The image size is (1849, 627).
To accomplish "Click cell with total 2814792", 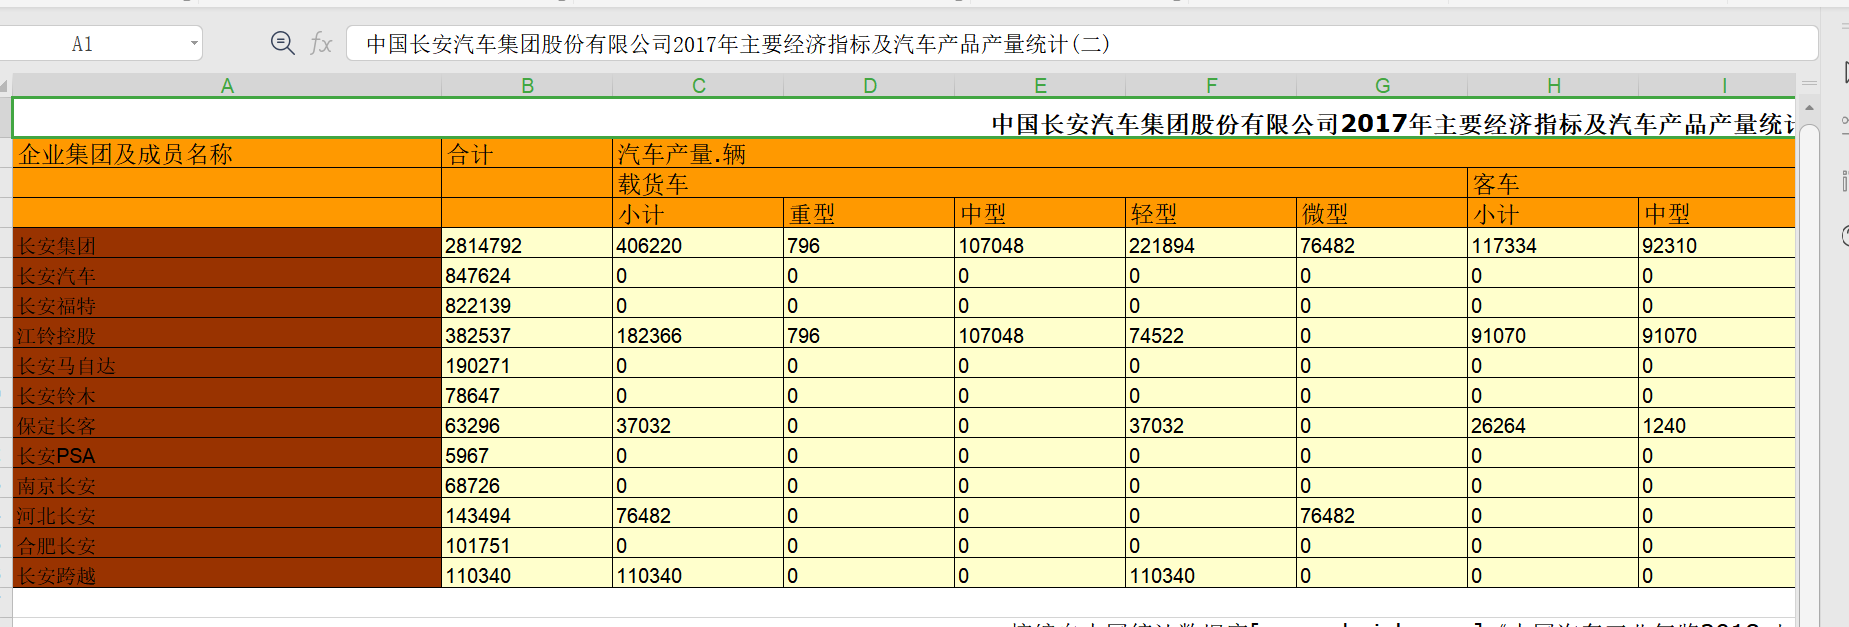I will [527, 244].
